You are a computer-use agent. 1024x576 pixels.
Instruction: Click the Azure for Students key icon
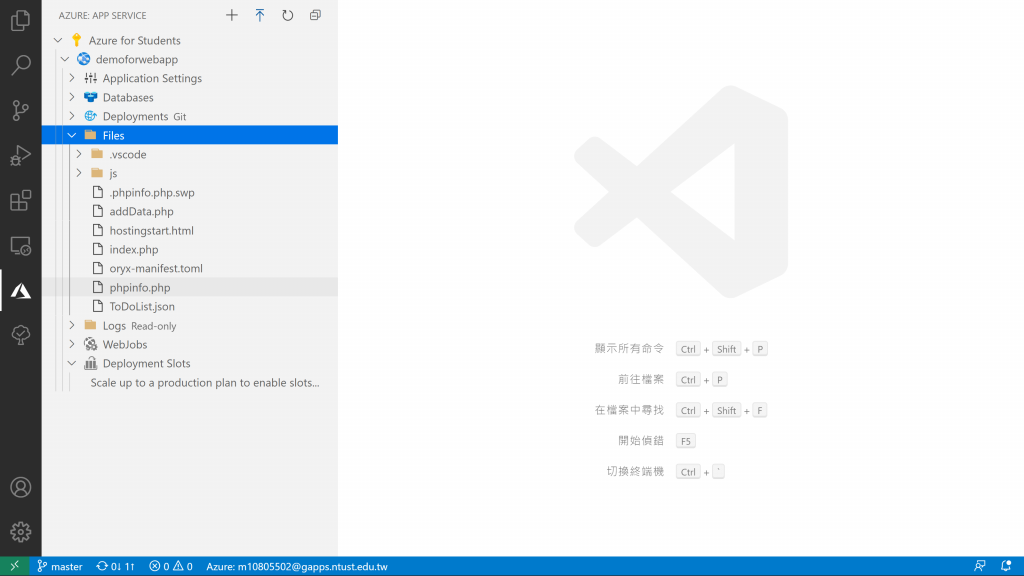(x=76, y=40)
